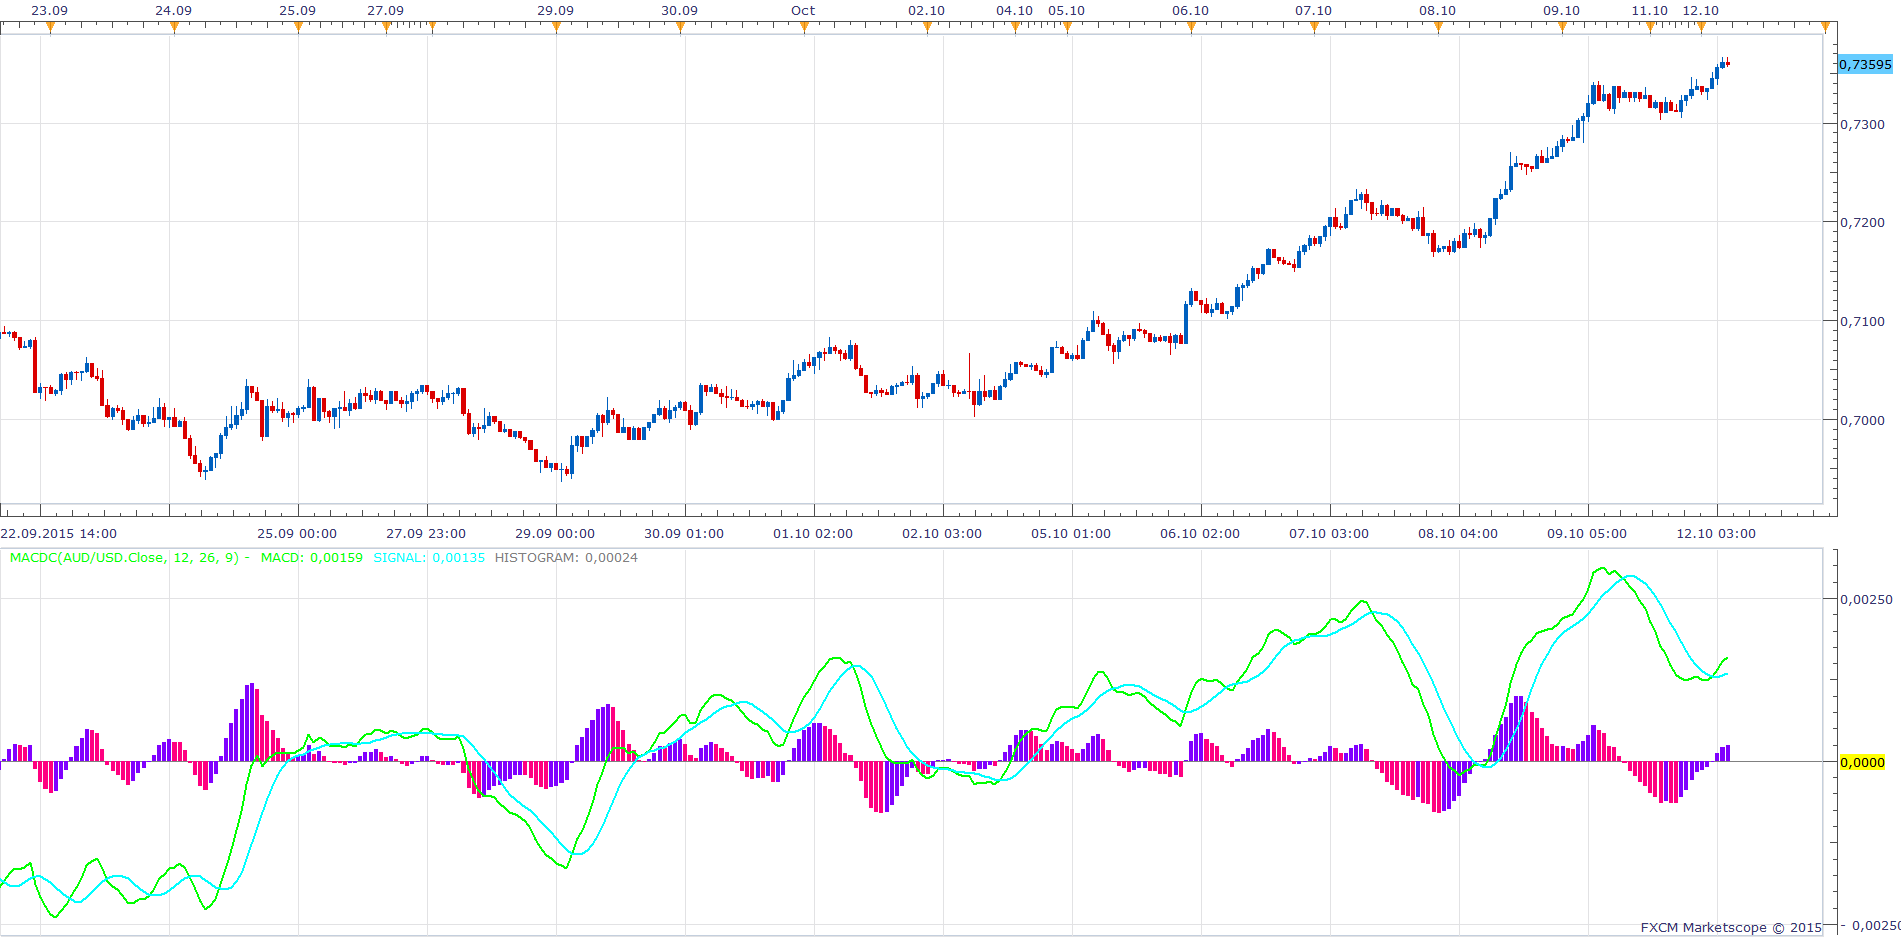Select the orange triangle marker for 29.09
Image resolution: width=1903 pixels, height=937 pixels.
click(x=556, y=27)
